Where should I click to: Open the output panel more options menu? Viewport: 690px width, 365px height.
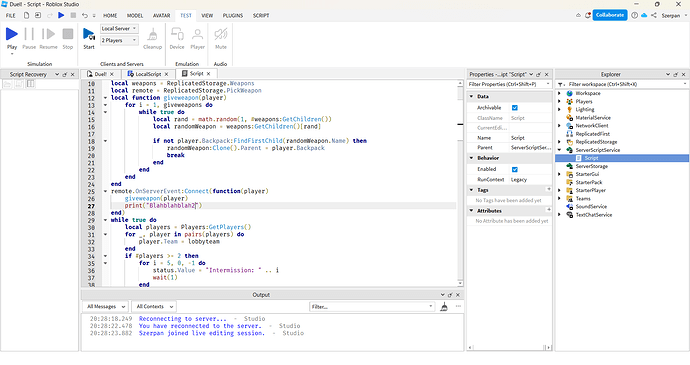458,306
